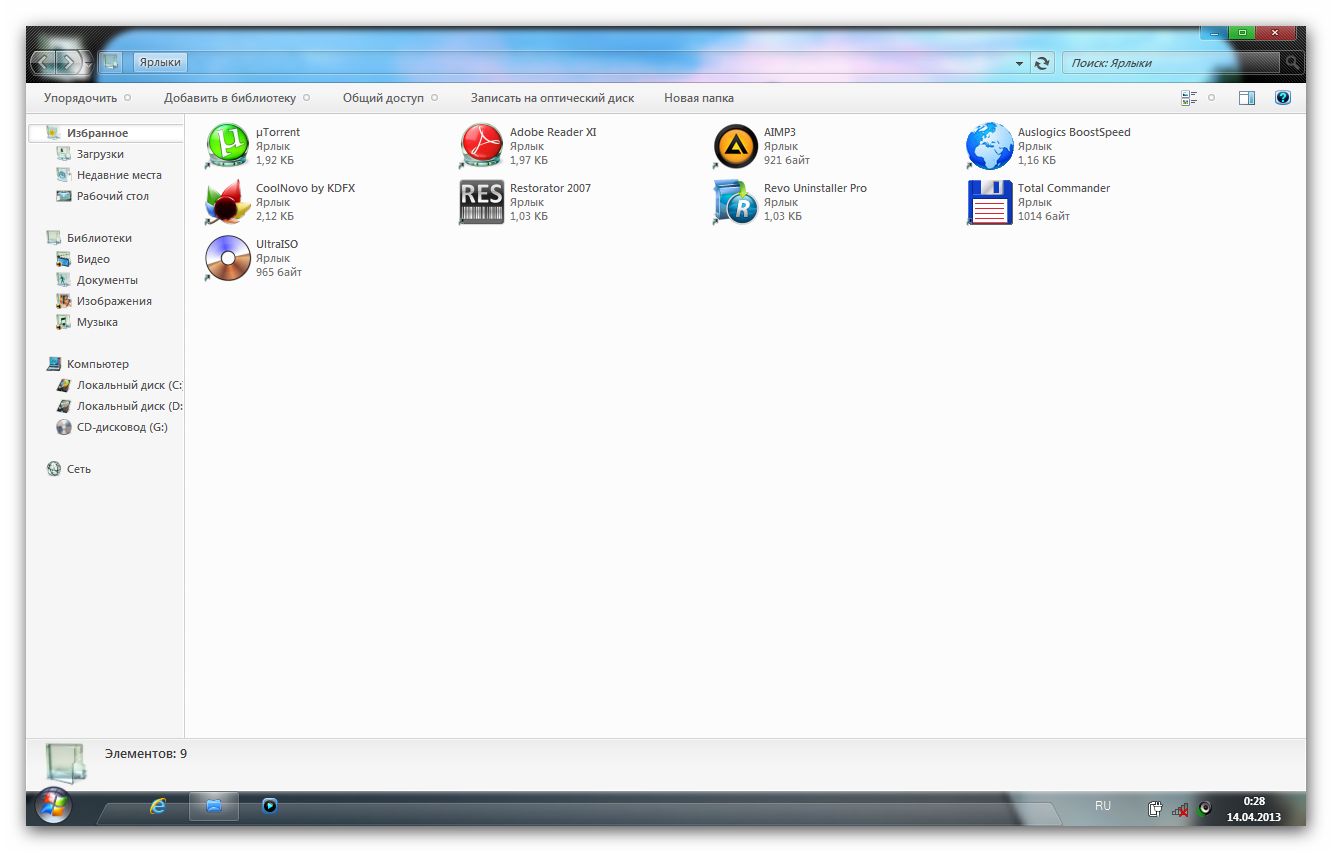Image resolution: width=1332 pixels, height=852 pixels.
Task: Open the Упорядочить menu
Action: click(x=87, y=98)
